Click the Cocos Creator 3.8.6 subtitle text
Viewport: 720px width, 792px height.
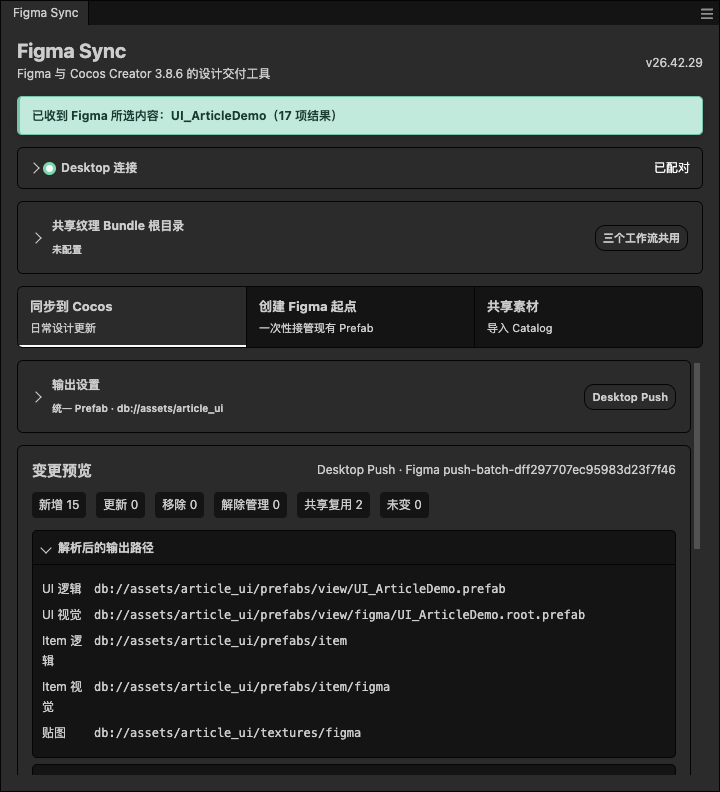click(x=143, y=74)
